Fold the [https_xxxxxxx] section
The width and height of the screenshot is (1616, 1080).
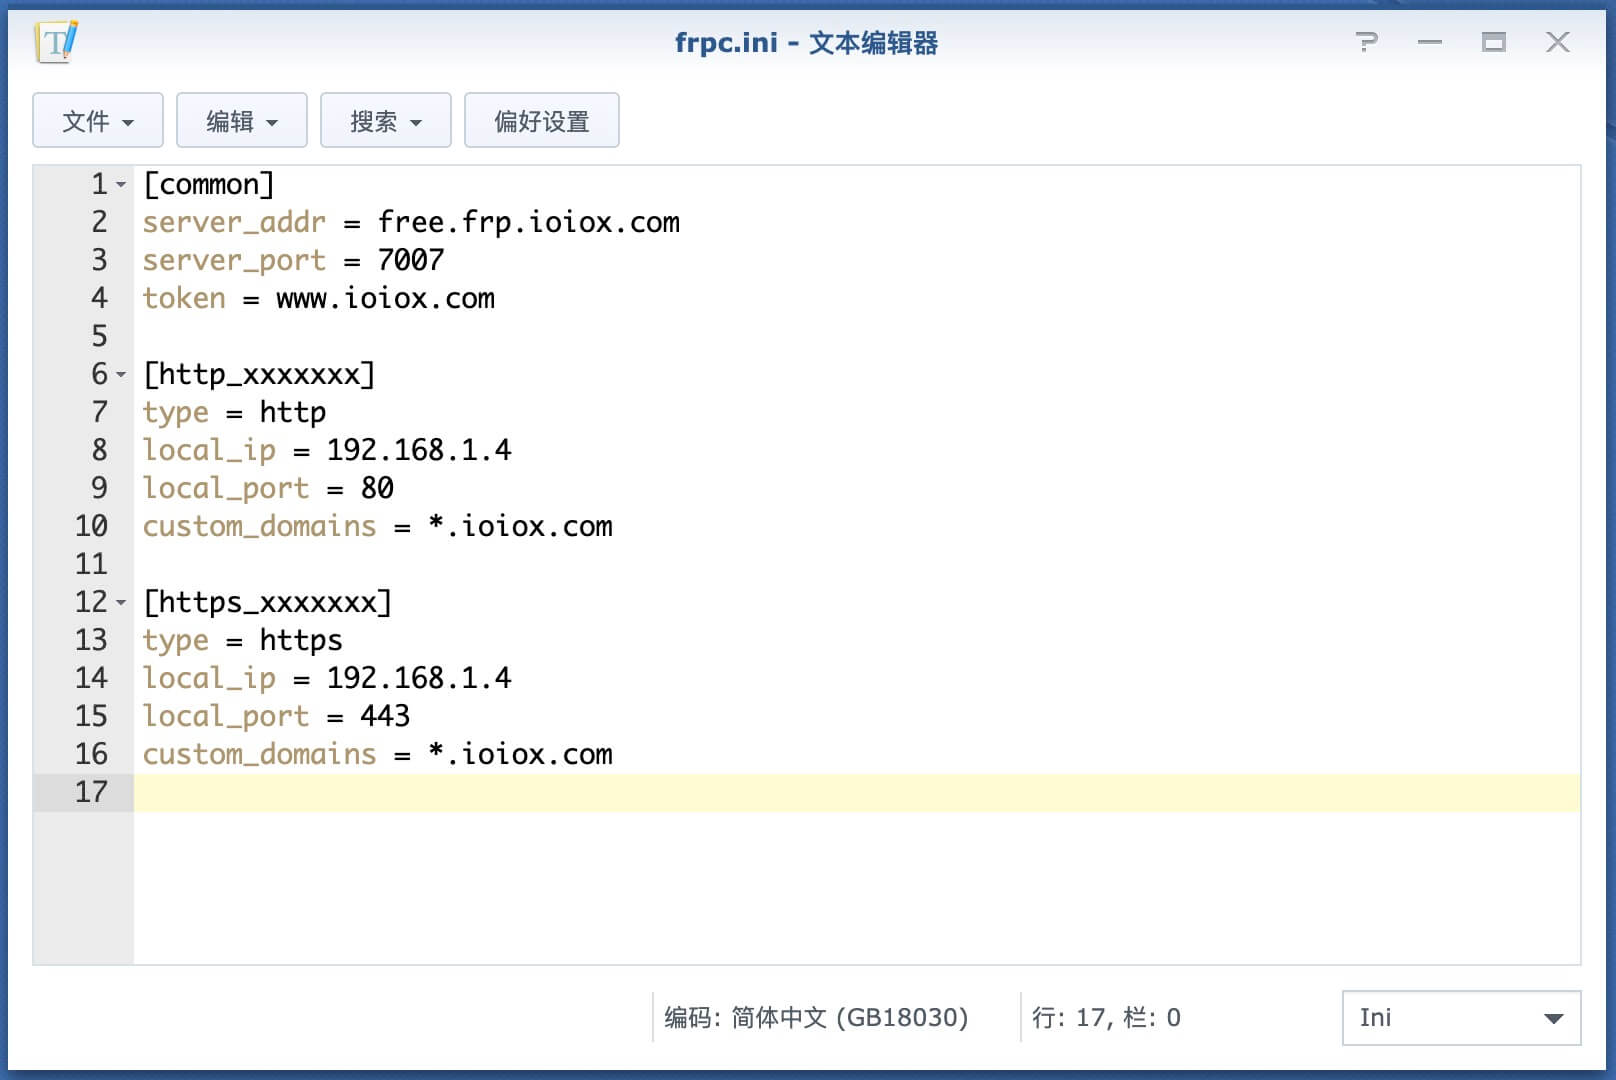(x=121, y=603)
